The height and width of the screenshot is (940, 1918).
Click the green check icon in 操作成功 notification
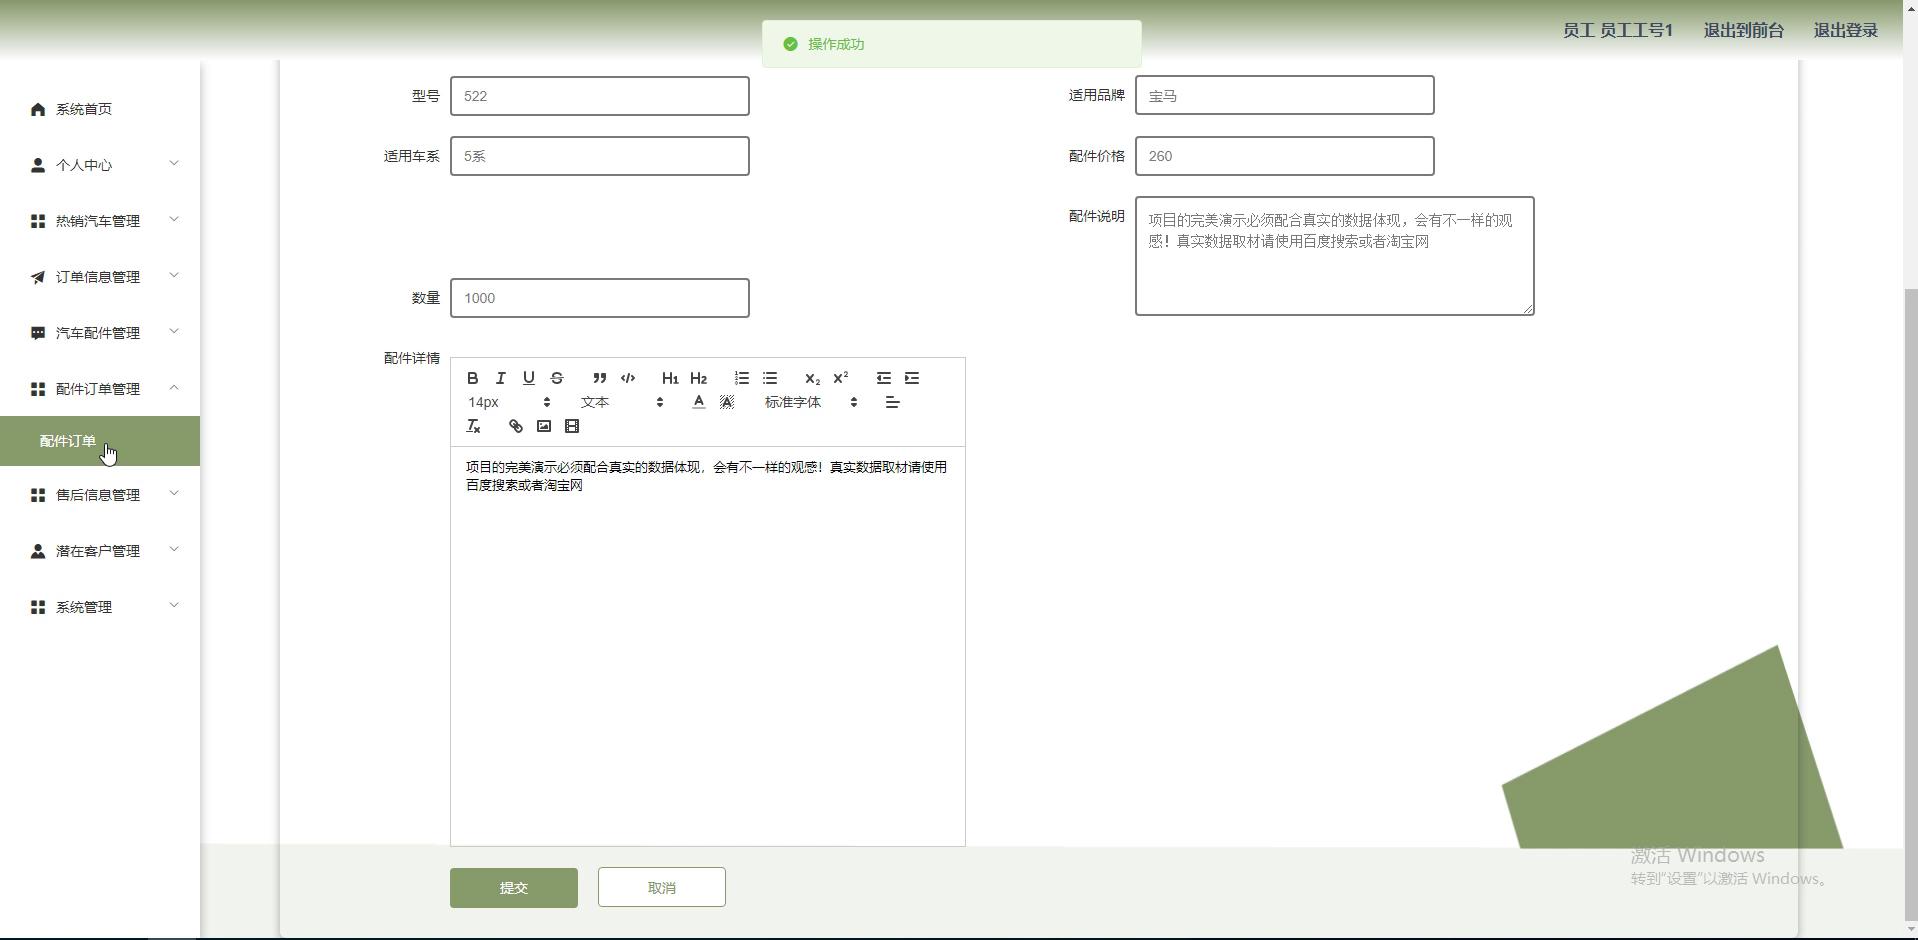790,44
